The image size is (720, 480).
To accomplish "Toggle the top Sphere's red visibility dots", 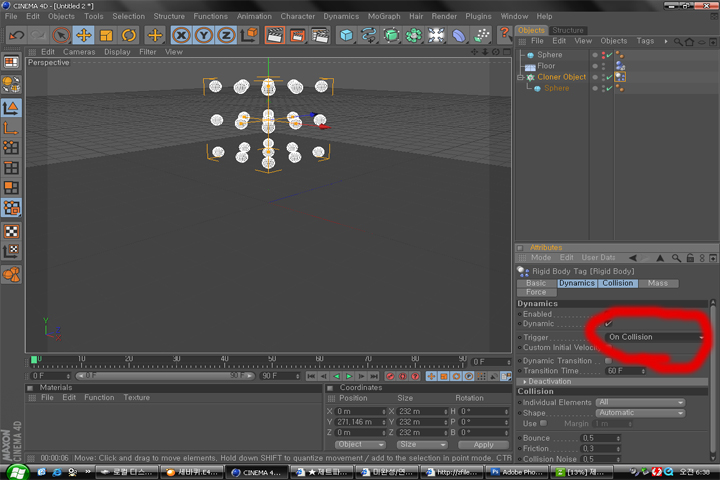I will [603, 55].
